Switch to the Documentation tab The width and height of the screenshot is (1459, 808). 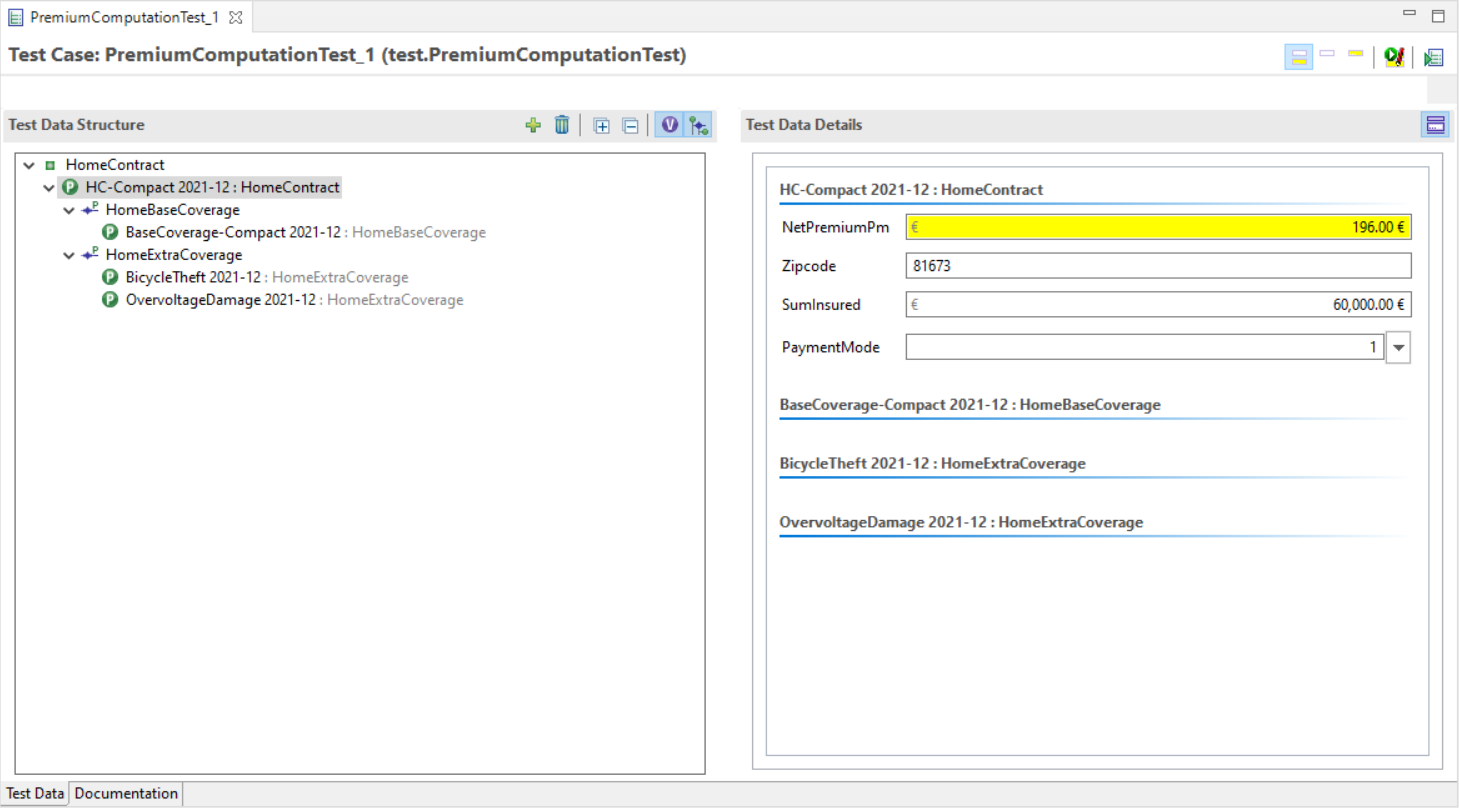point(125,793)
